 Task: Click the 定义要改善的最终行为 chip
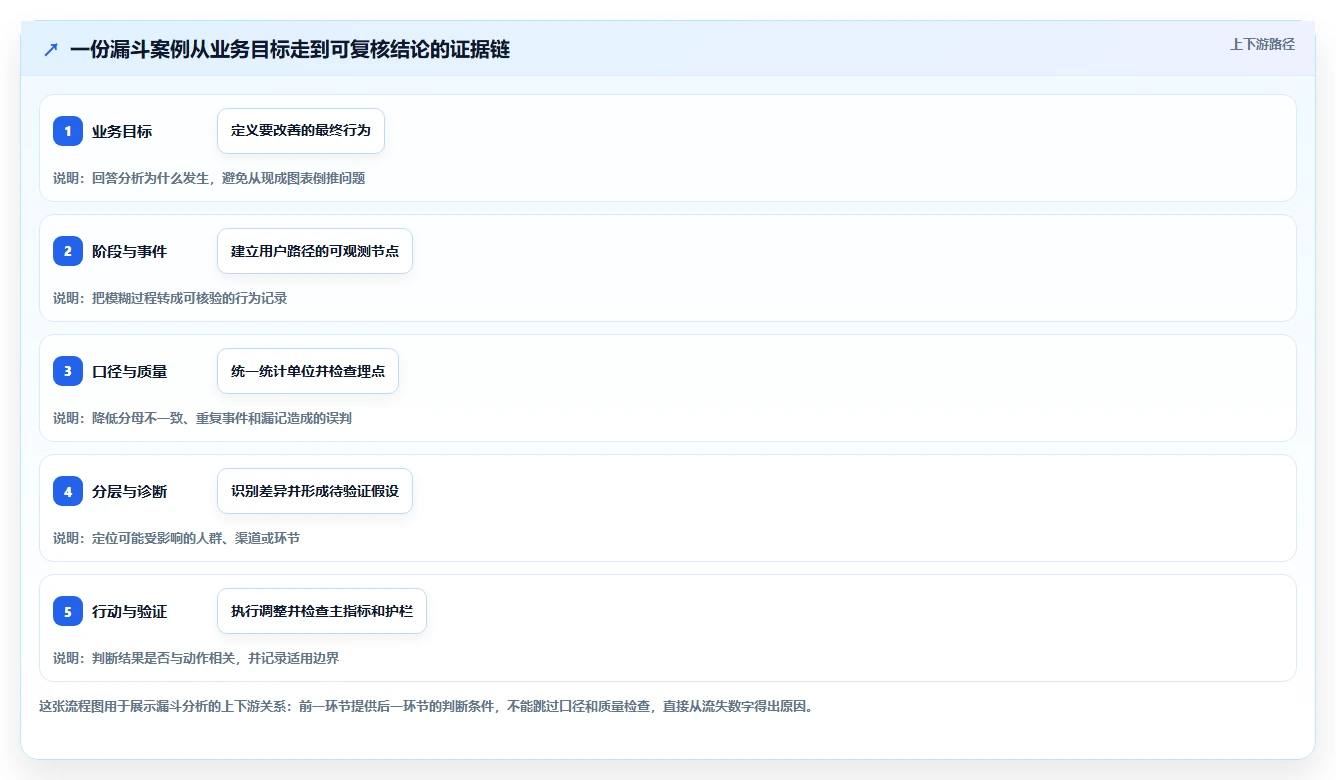[301, 131]
